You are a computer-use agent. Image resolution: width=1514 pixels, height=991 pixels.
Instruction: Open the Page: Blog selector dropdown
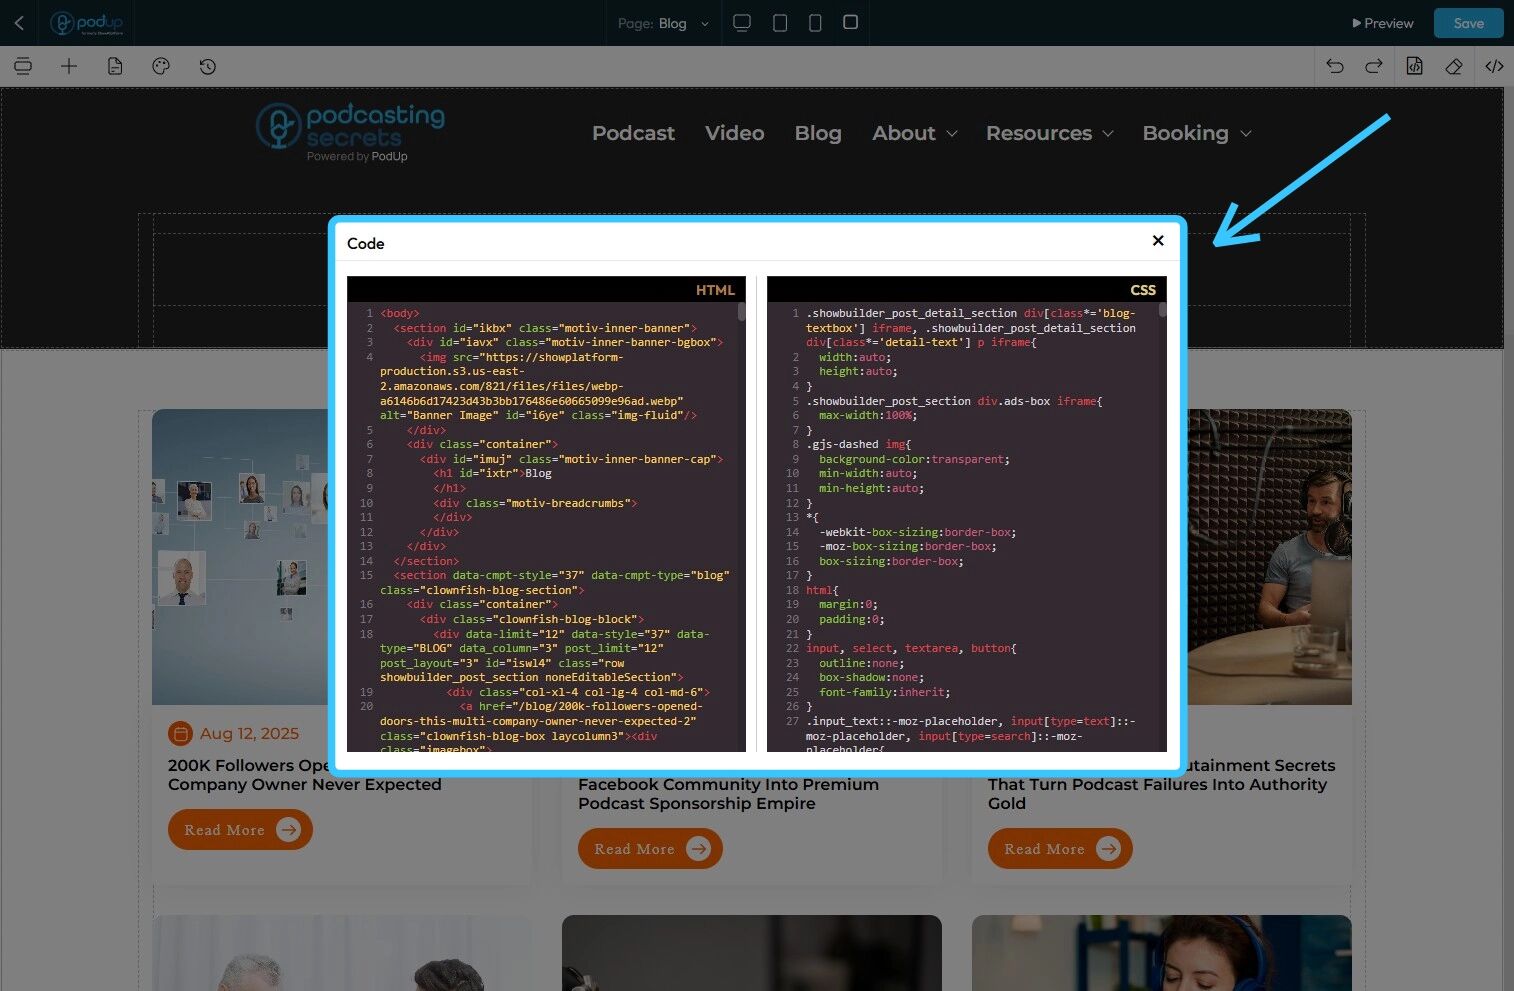coord(663,23)
